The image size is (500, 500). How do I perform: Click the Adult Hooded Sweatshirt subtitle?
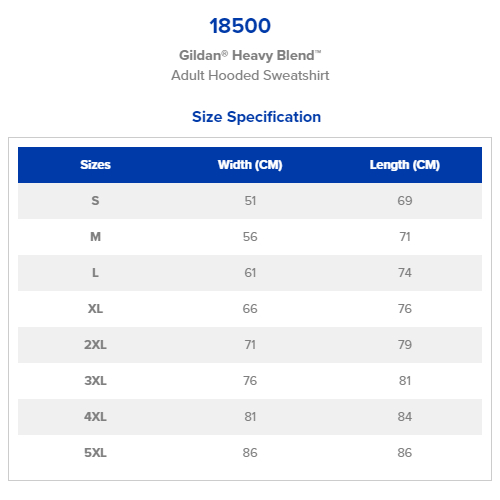(250, 75)
